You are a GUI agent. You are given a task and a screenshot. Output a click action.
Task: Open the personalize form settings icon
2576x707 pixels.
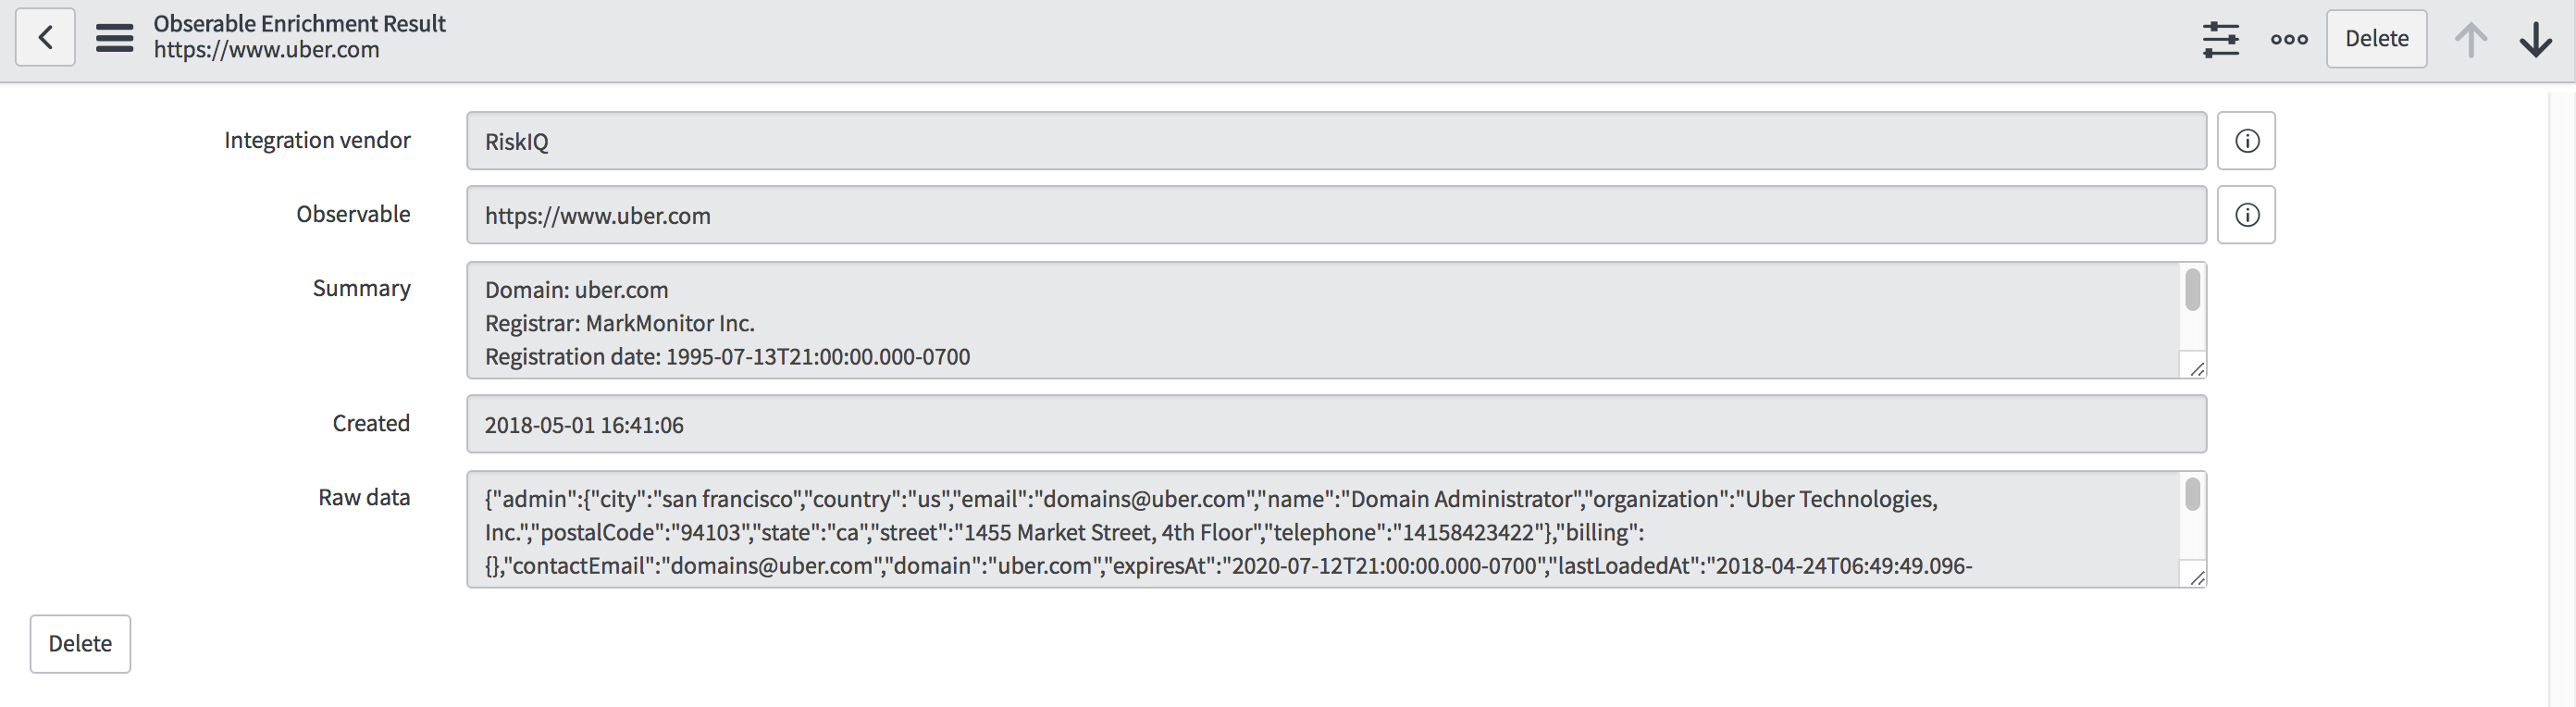click(2220, 39)
